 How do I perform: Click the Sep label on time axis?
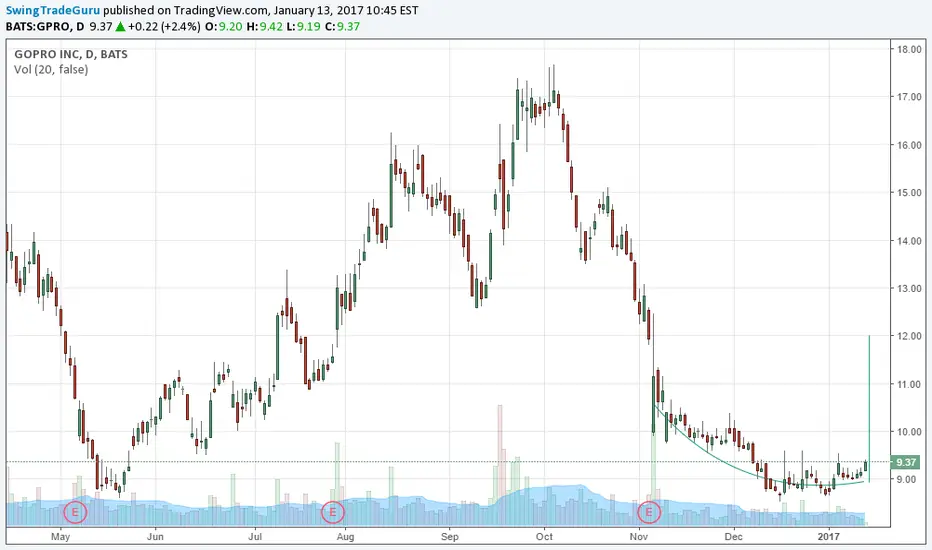pos(450,536)
